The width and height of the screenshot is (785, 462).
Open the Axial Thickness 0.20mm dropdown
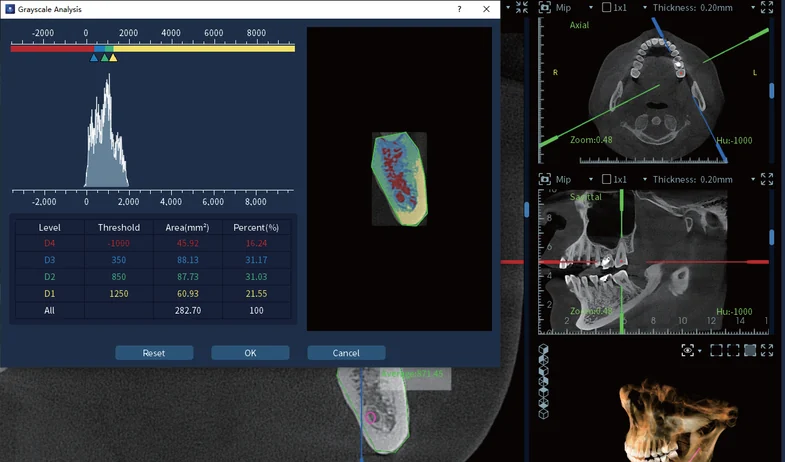pos(753,8)
